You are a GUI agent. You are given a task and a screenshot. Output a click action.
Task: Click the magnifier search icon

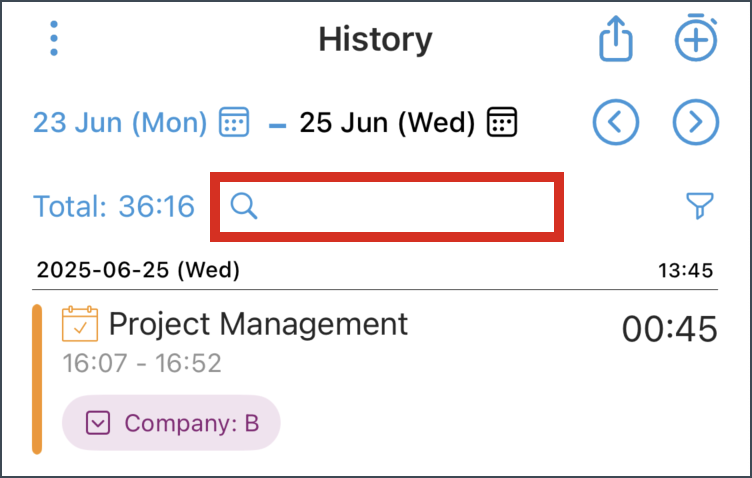click(x=244, y=206)
